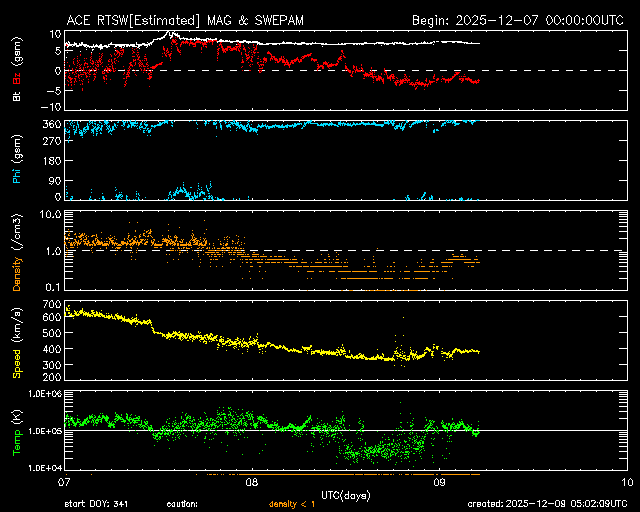Click the start DOY: 341 text

[96, 504]
